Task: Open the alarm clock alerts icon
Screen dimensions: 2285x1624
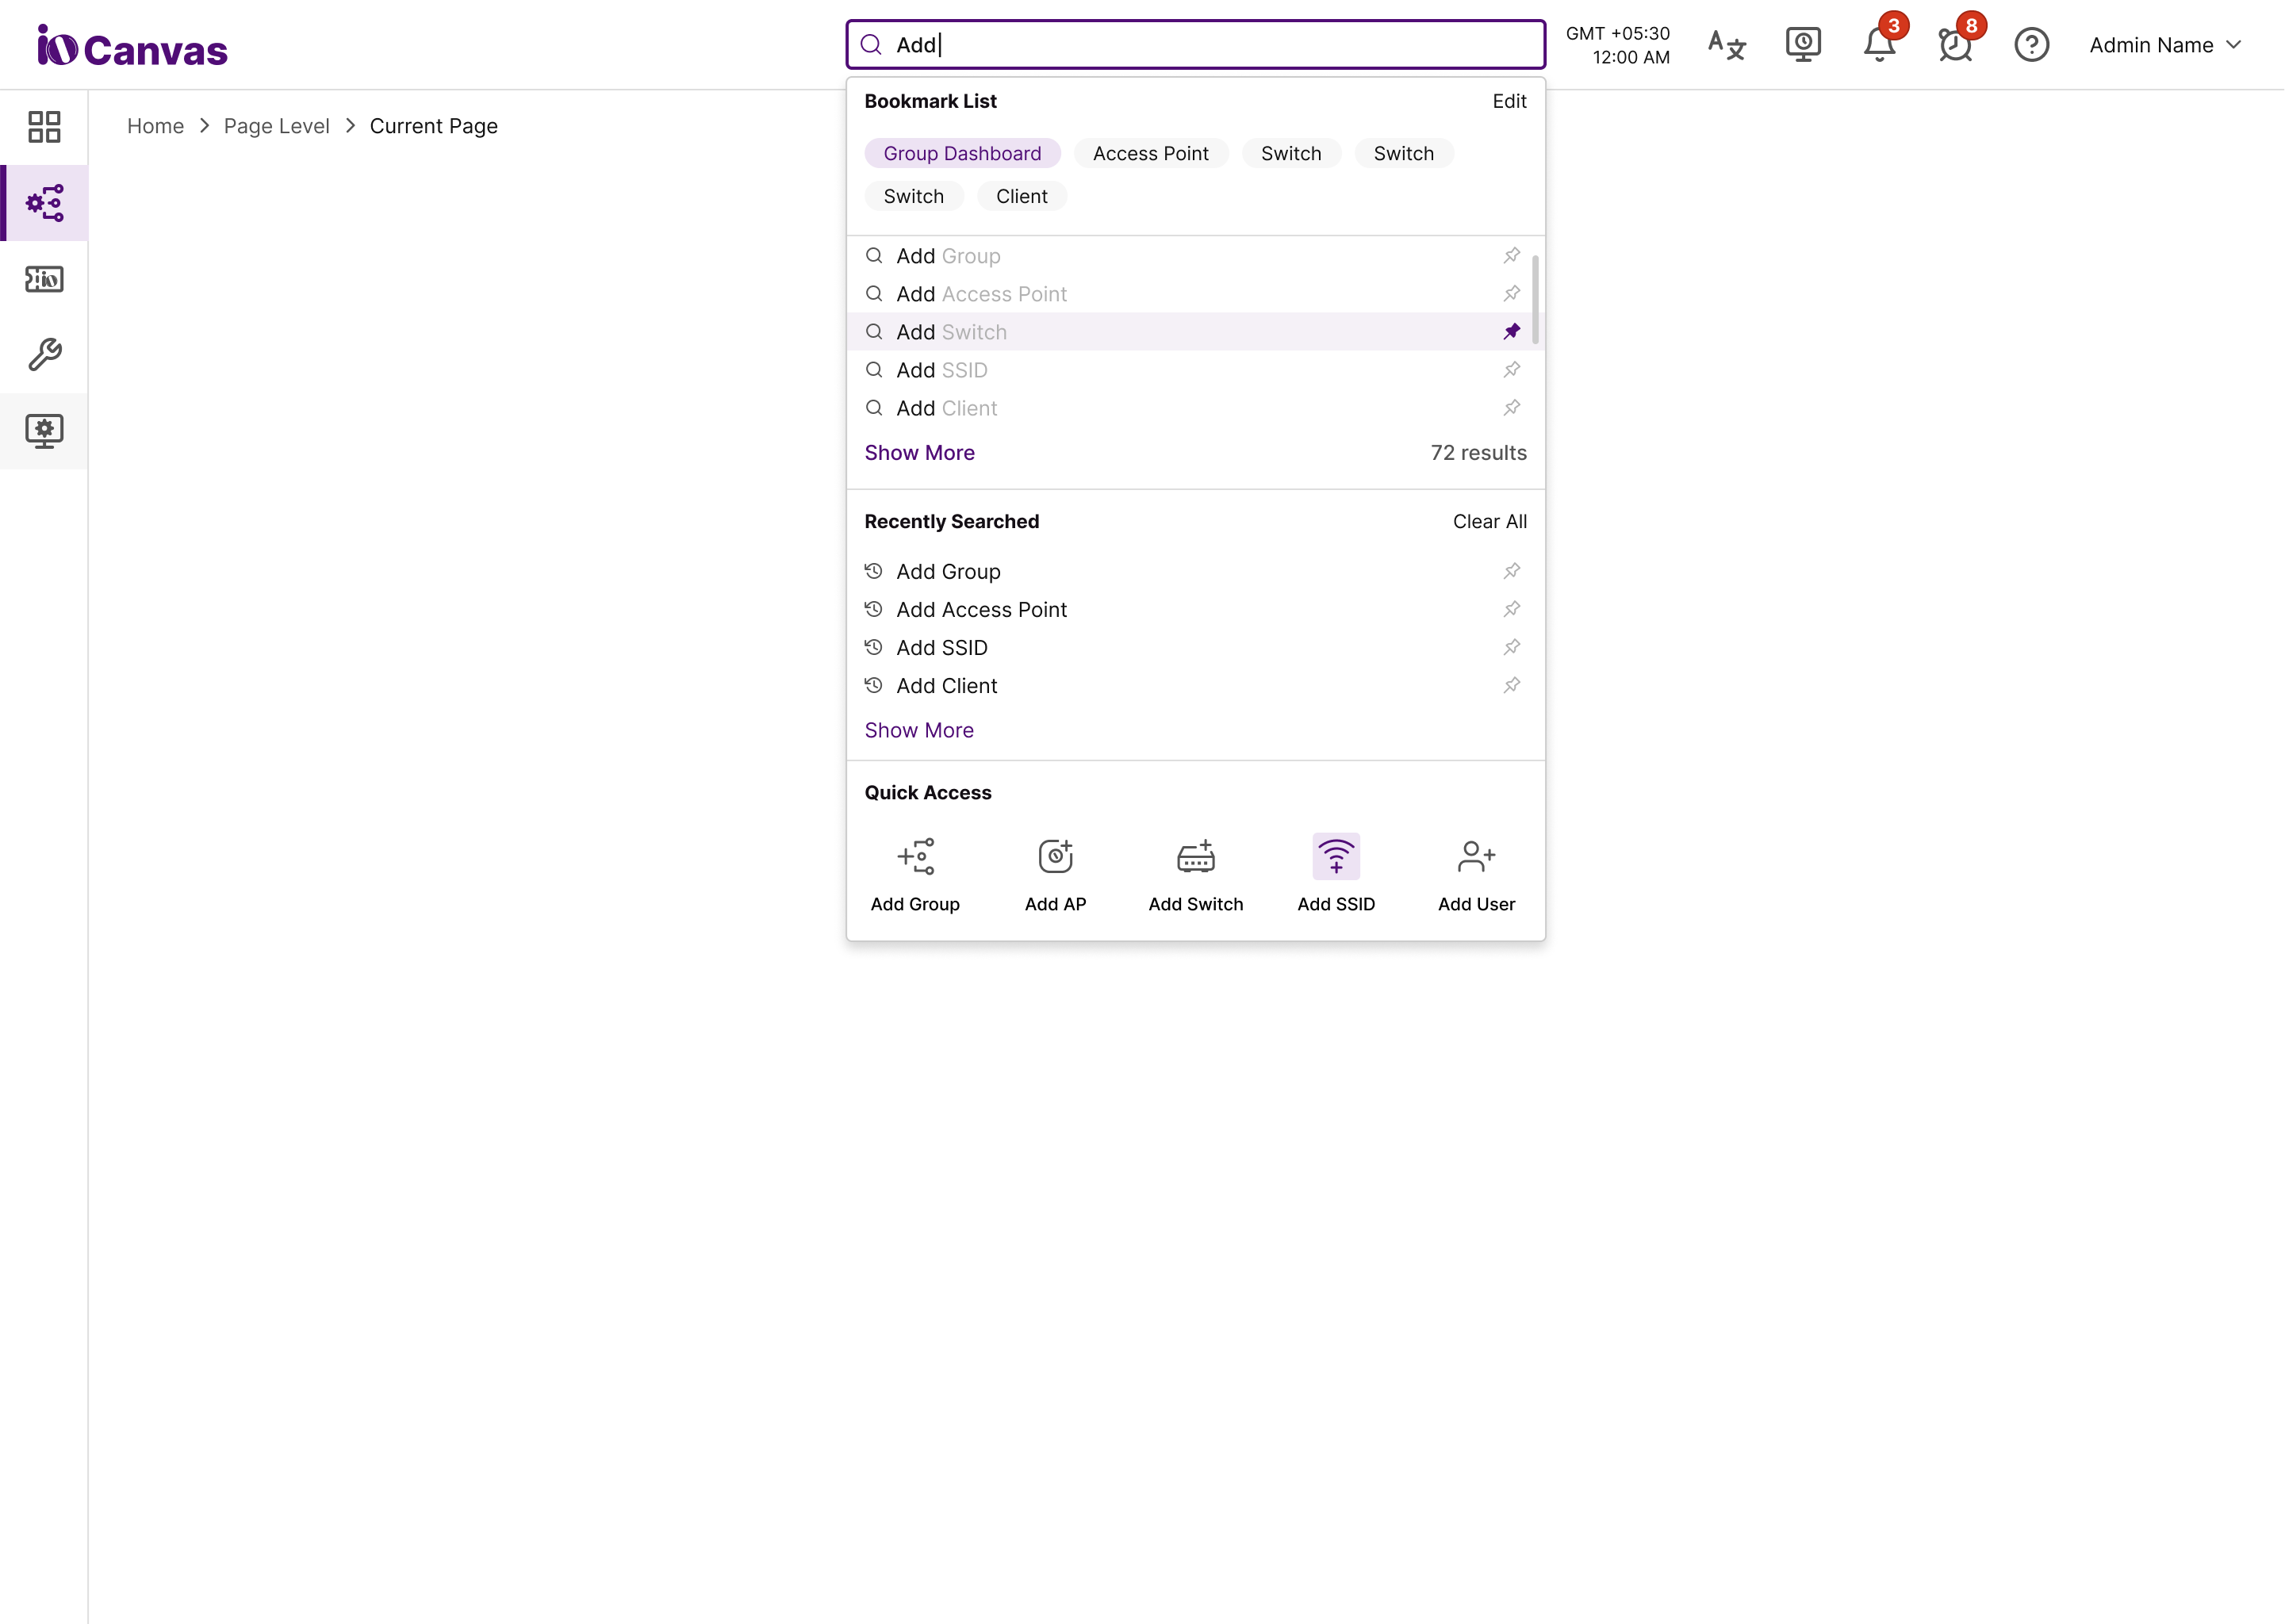Action: pos(1955,45)
